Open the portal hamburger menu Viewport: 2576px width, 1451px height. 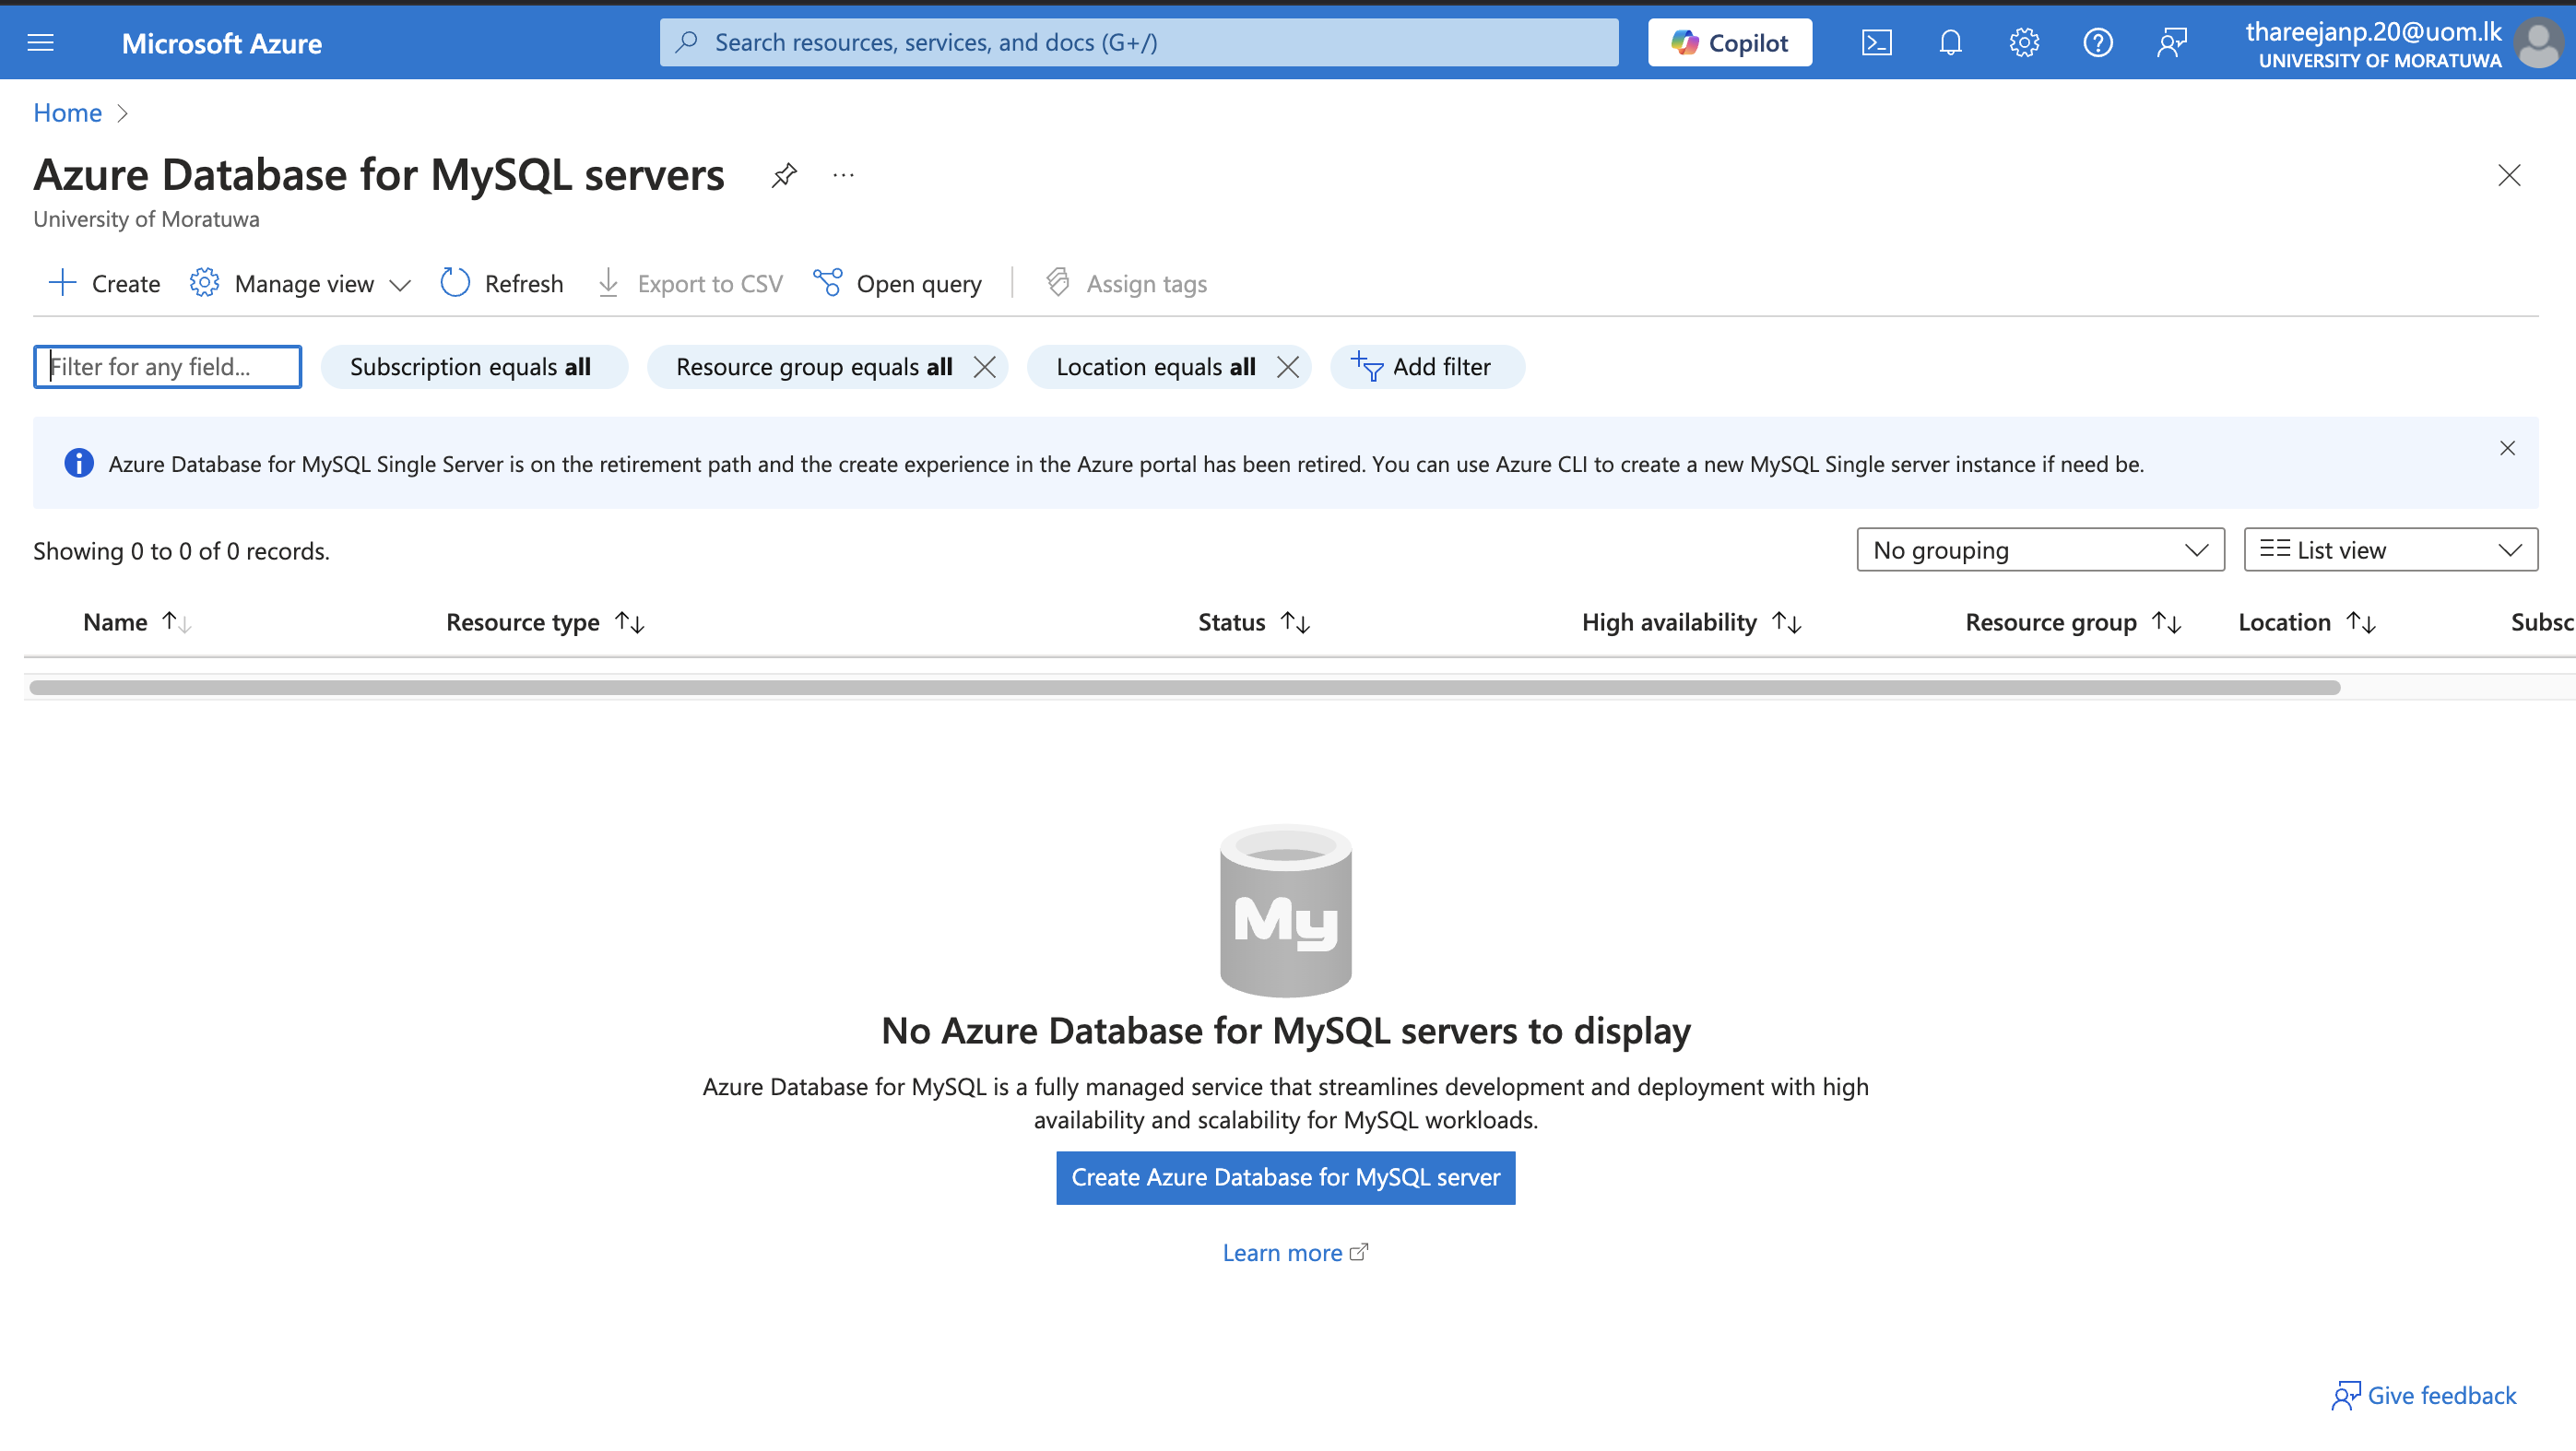[40, 42]
